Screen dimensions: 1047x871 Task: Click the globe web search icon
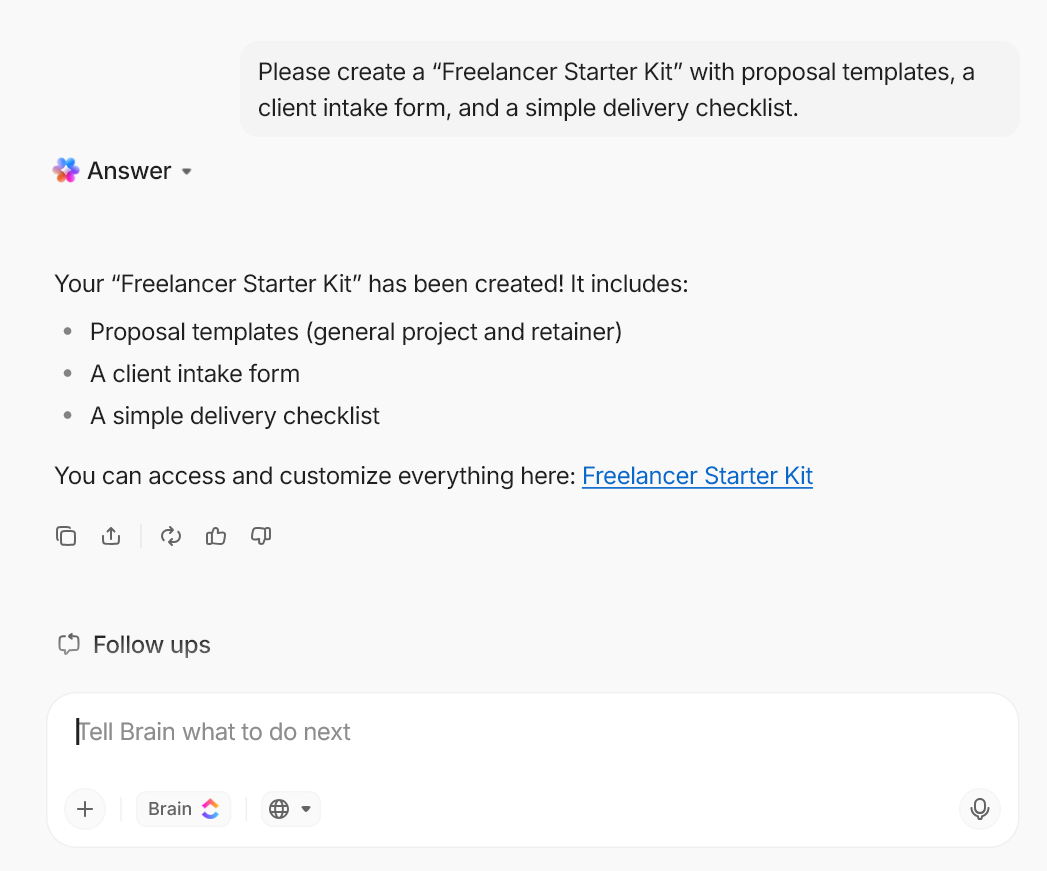[x=279, y=809]
